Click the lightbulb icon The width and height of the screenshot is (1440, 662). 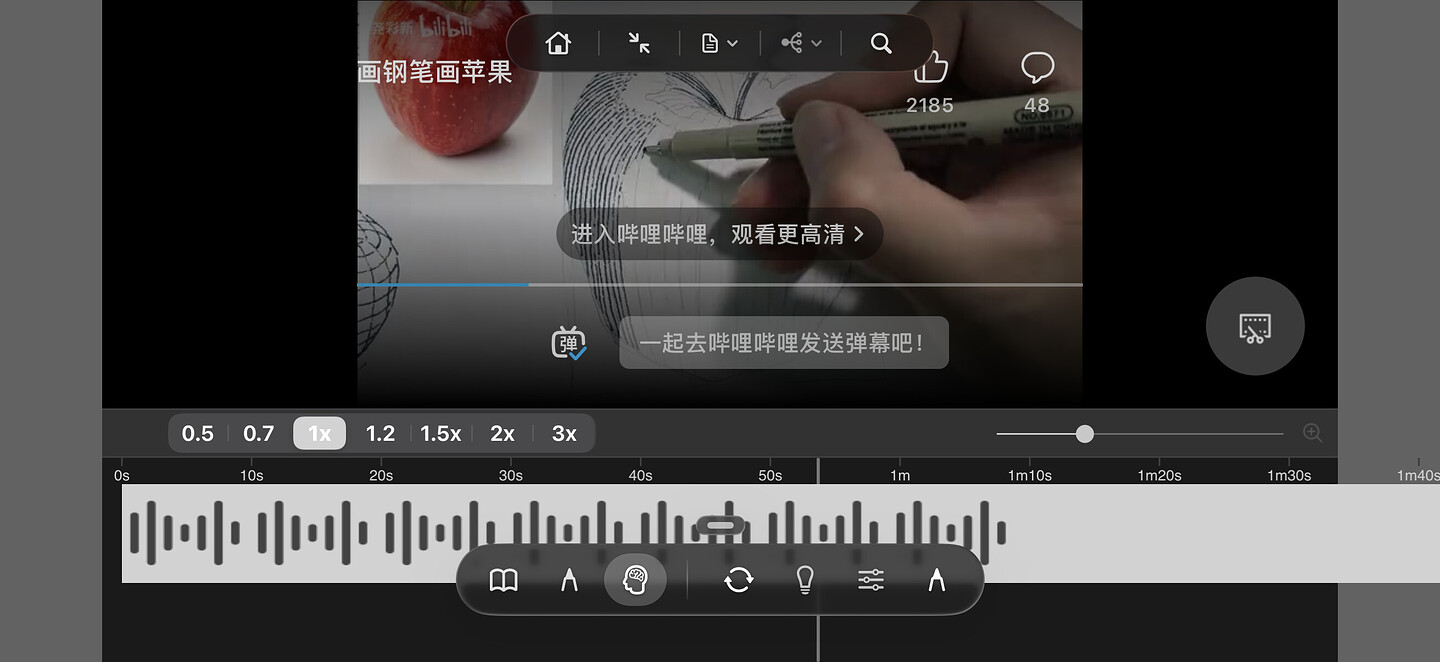(805, 580)
